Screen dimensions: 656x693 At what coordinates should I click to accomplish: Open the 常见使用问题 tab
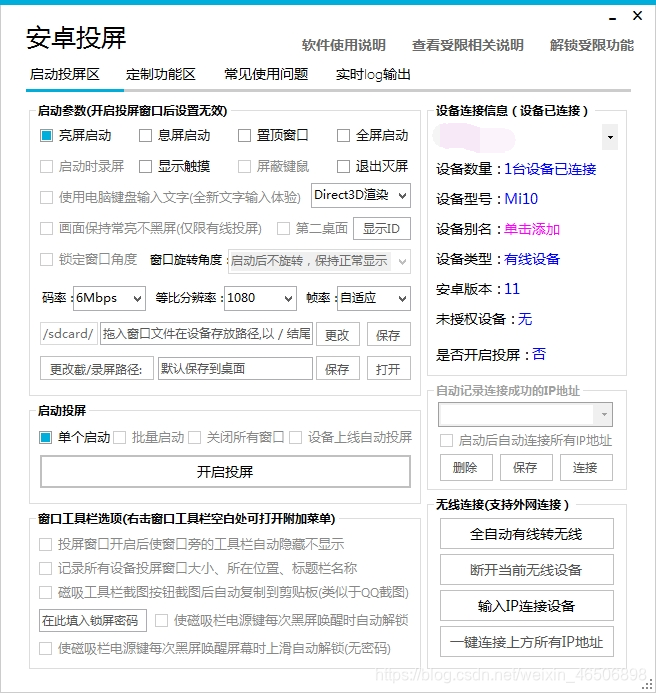266,74
